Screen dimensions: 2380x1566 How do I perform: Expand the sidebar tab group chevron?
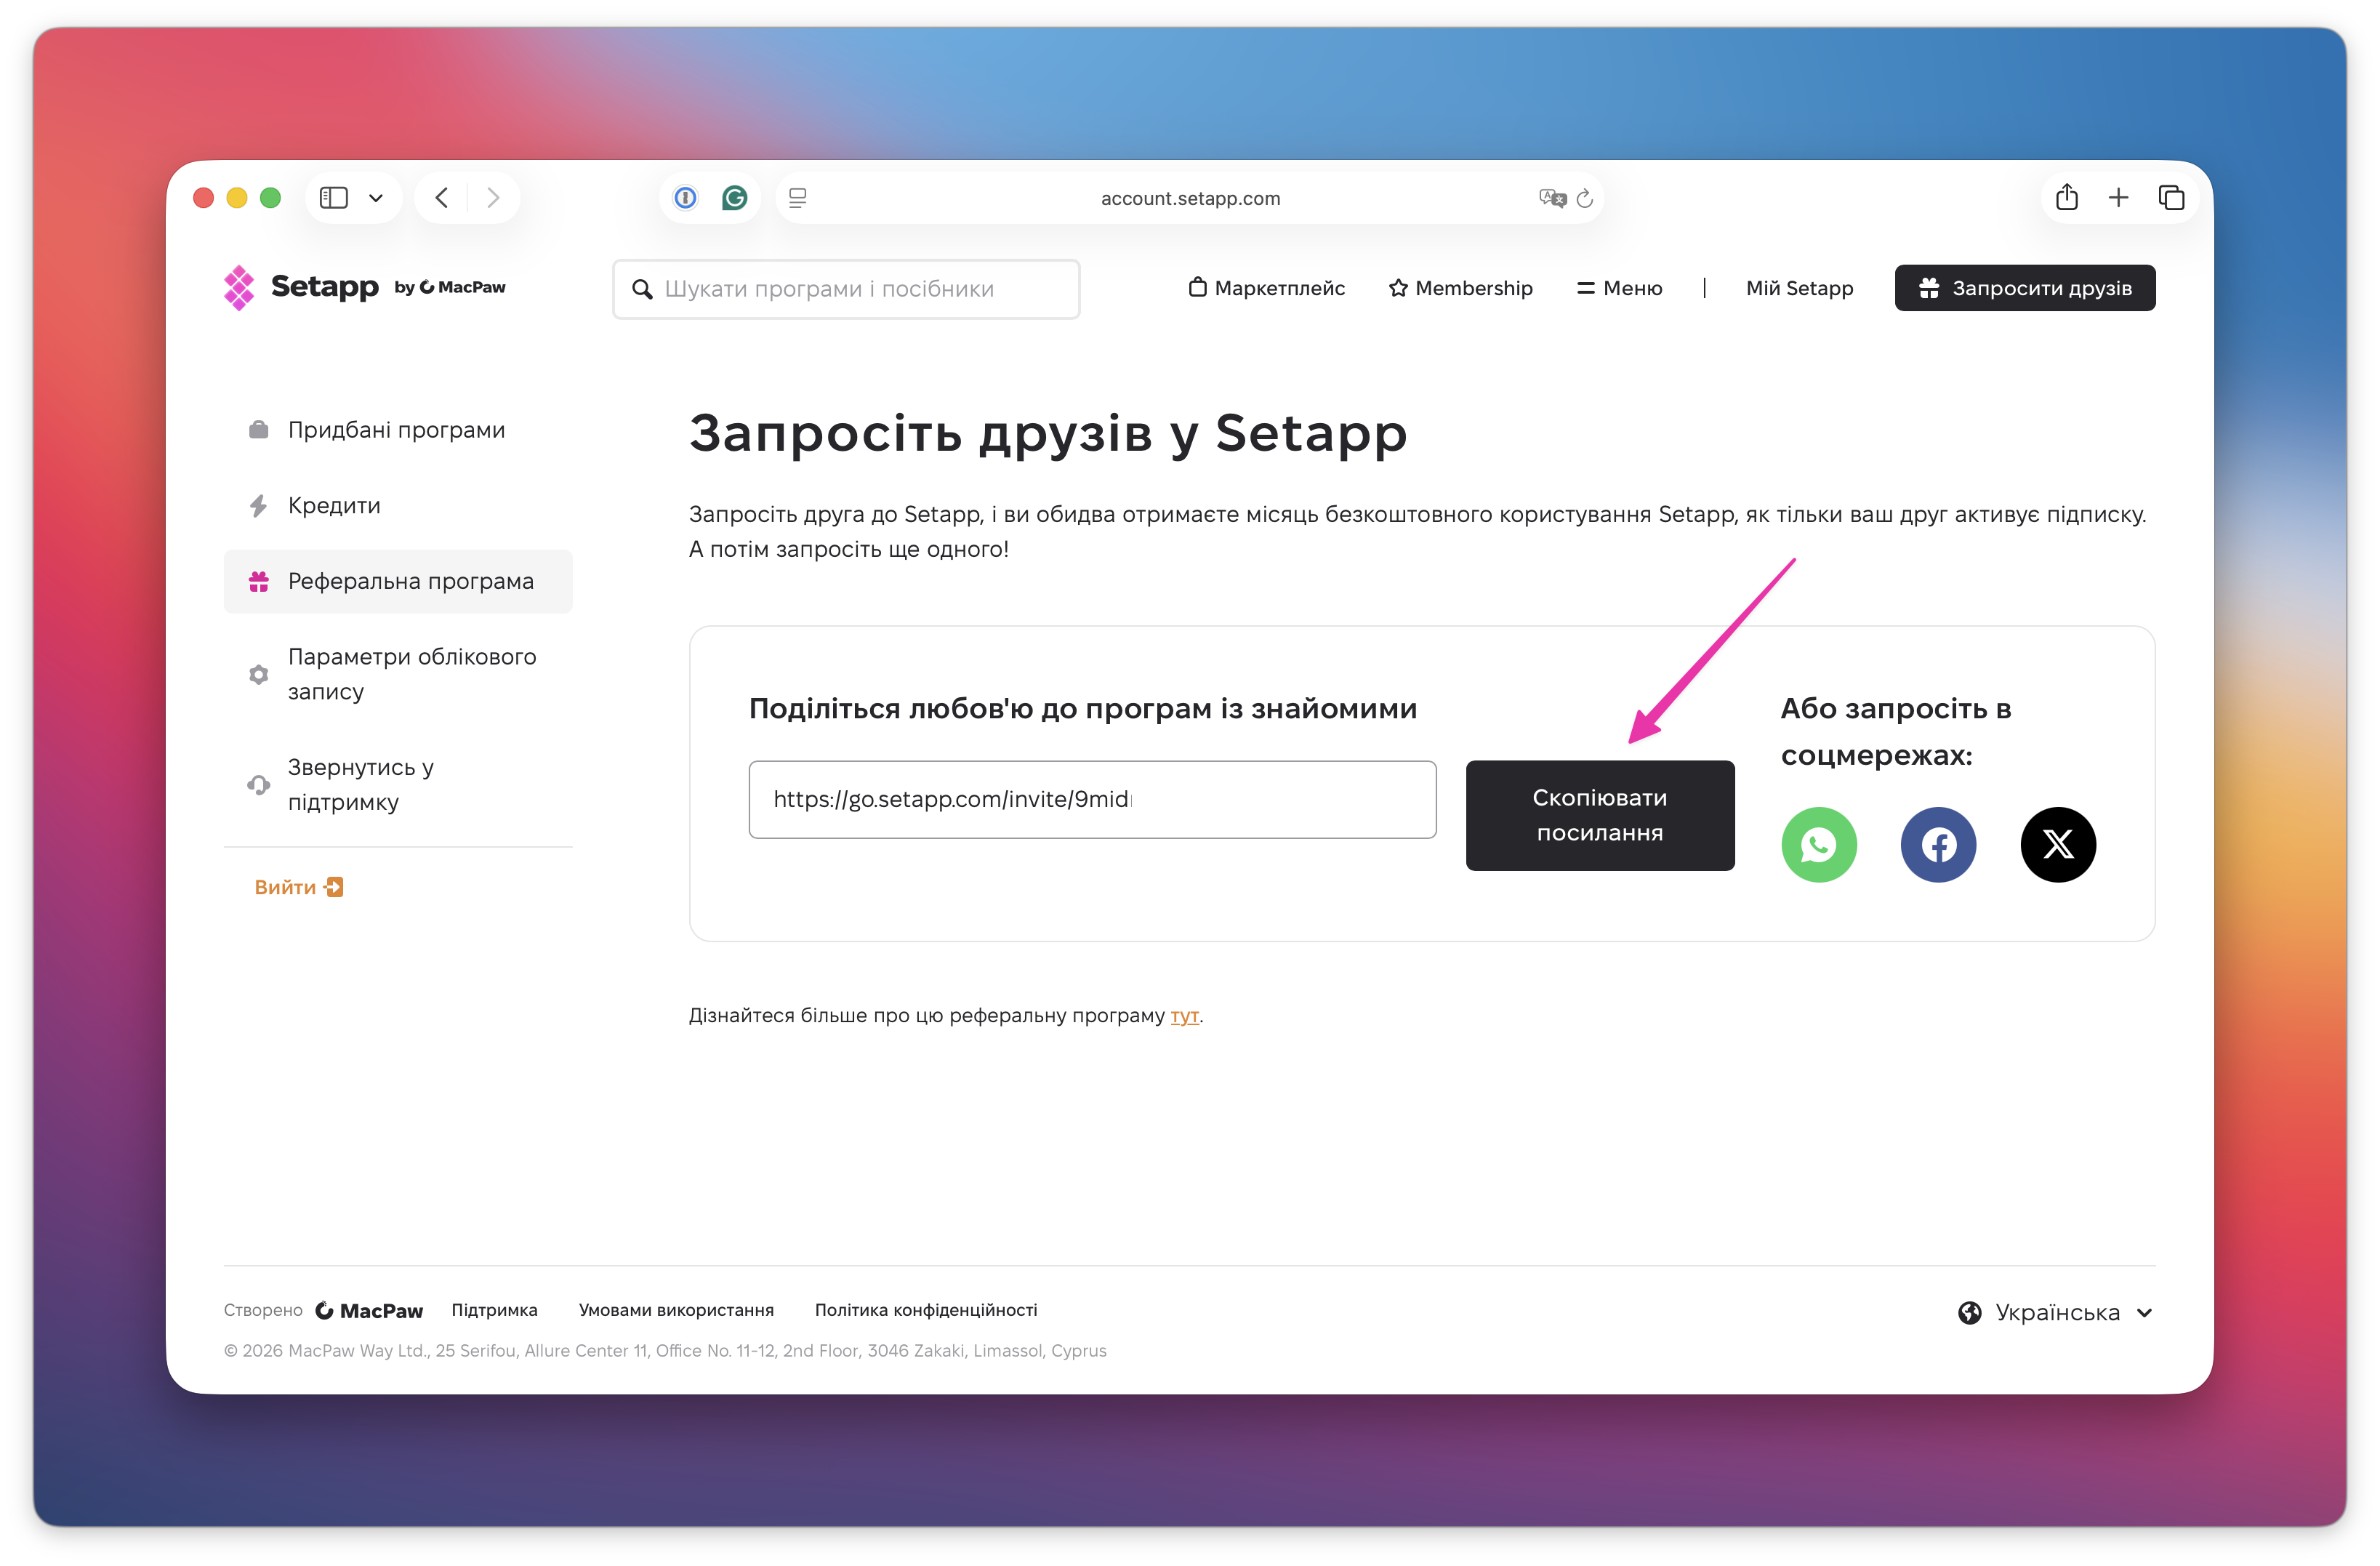(x=376, y=198)
